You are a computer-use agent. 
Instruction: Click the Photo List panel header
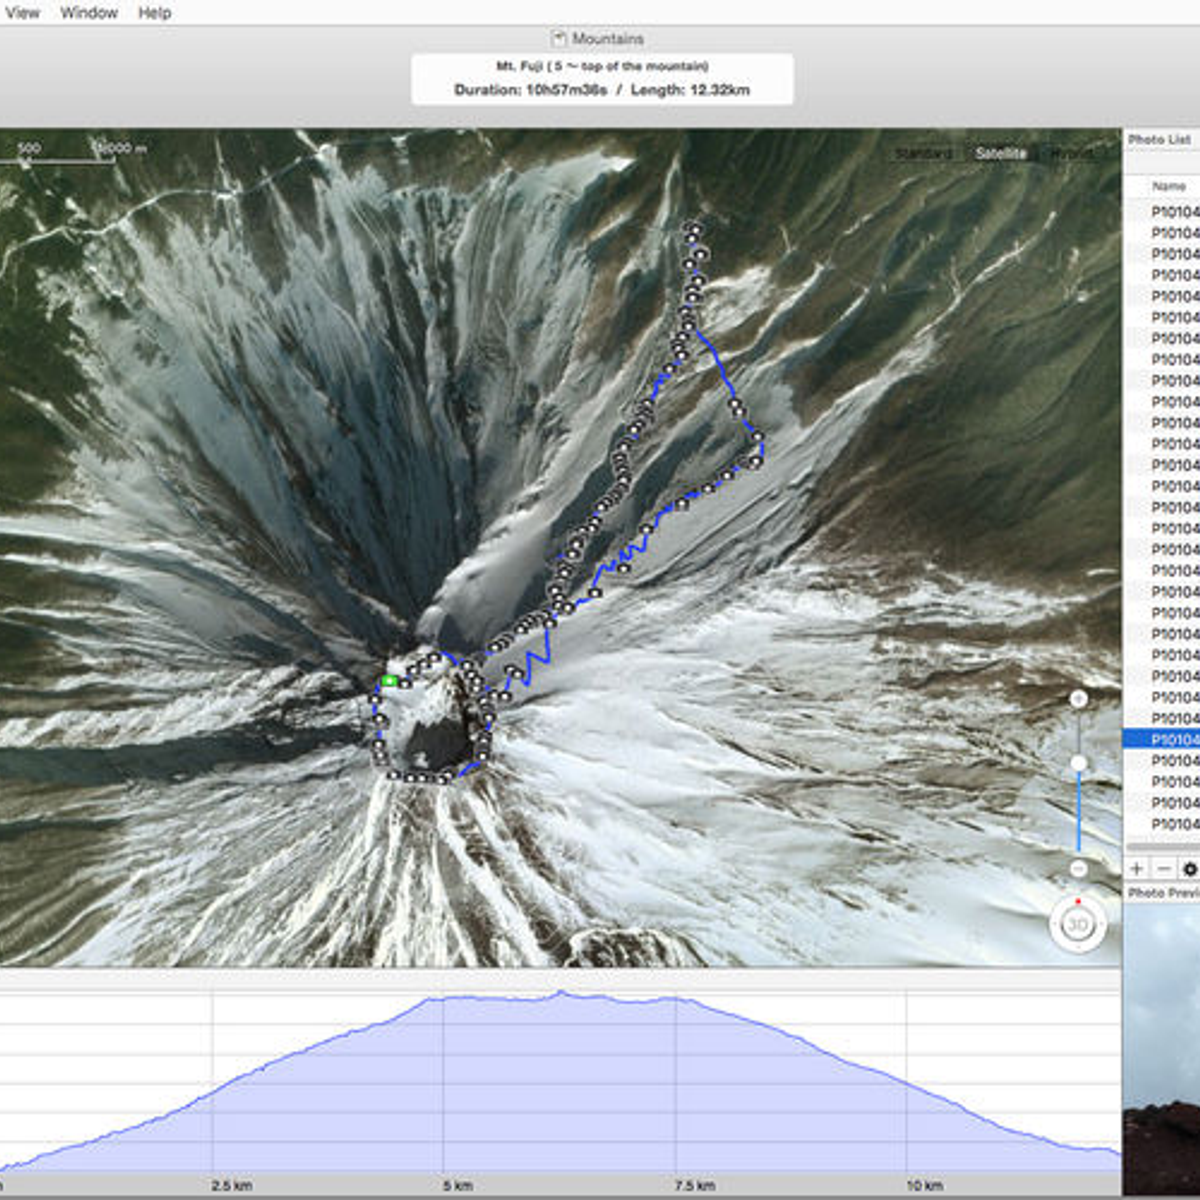(x=1160, y=139)
